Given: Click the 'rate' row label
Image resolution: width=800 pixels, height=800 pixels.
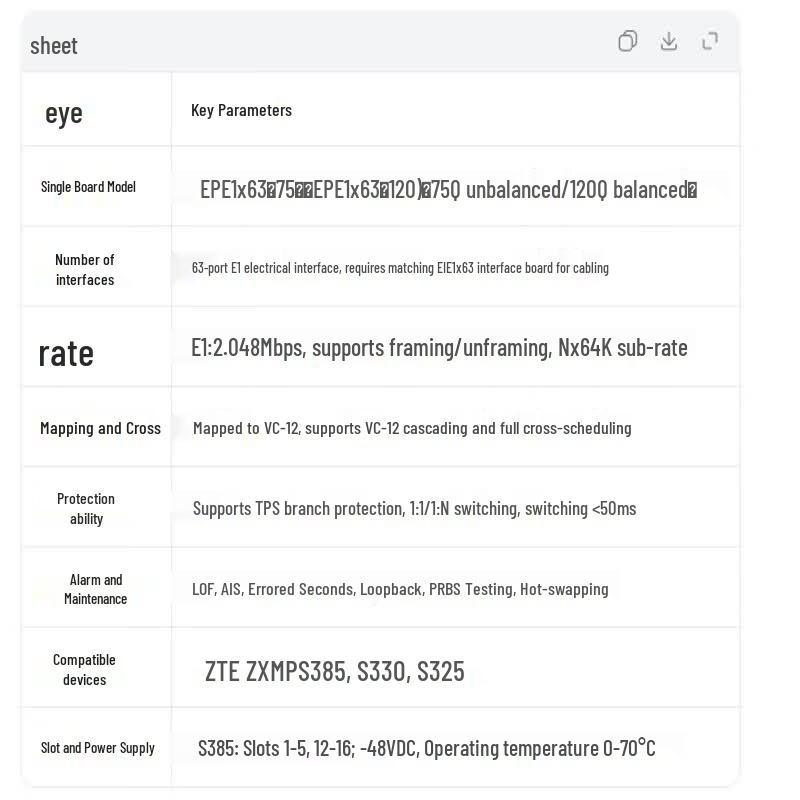Looking at the screenshot, I should click(x=66, y=354).
